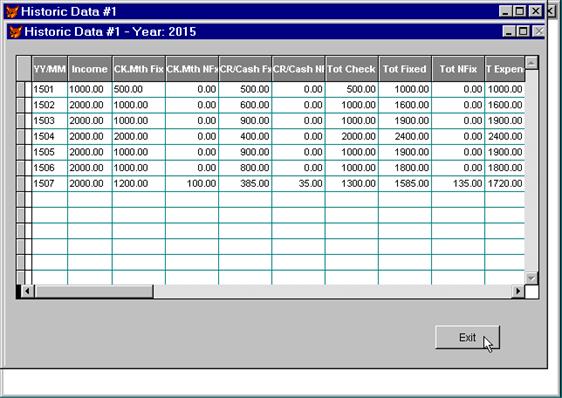Select the Tot Fixed column header
This screenshot has width=562, height=398.
point(405,69)
